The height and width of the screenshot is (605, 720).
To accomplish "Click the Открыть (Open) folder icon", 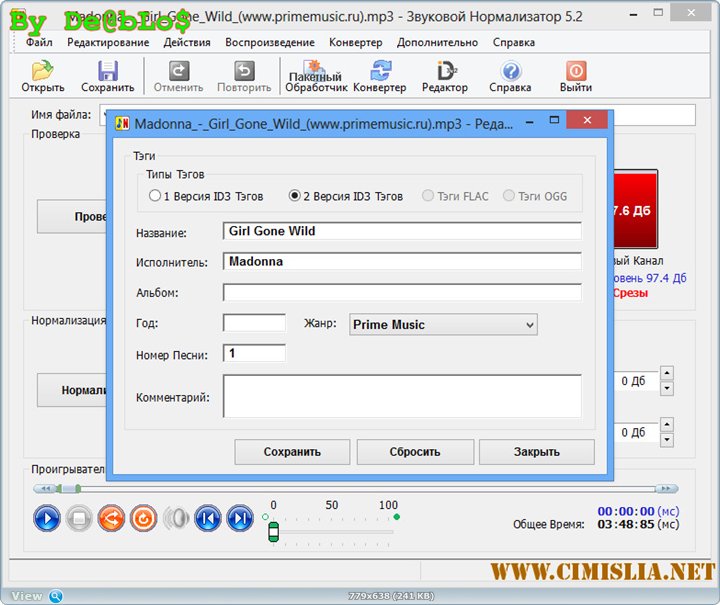I will 42,71.
